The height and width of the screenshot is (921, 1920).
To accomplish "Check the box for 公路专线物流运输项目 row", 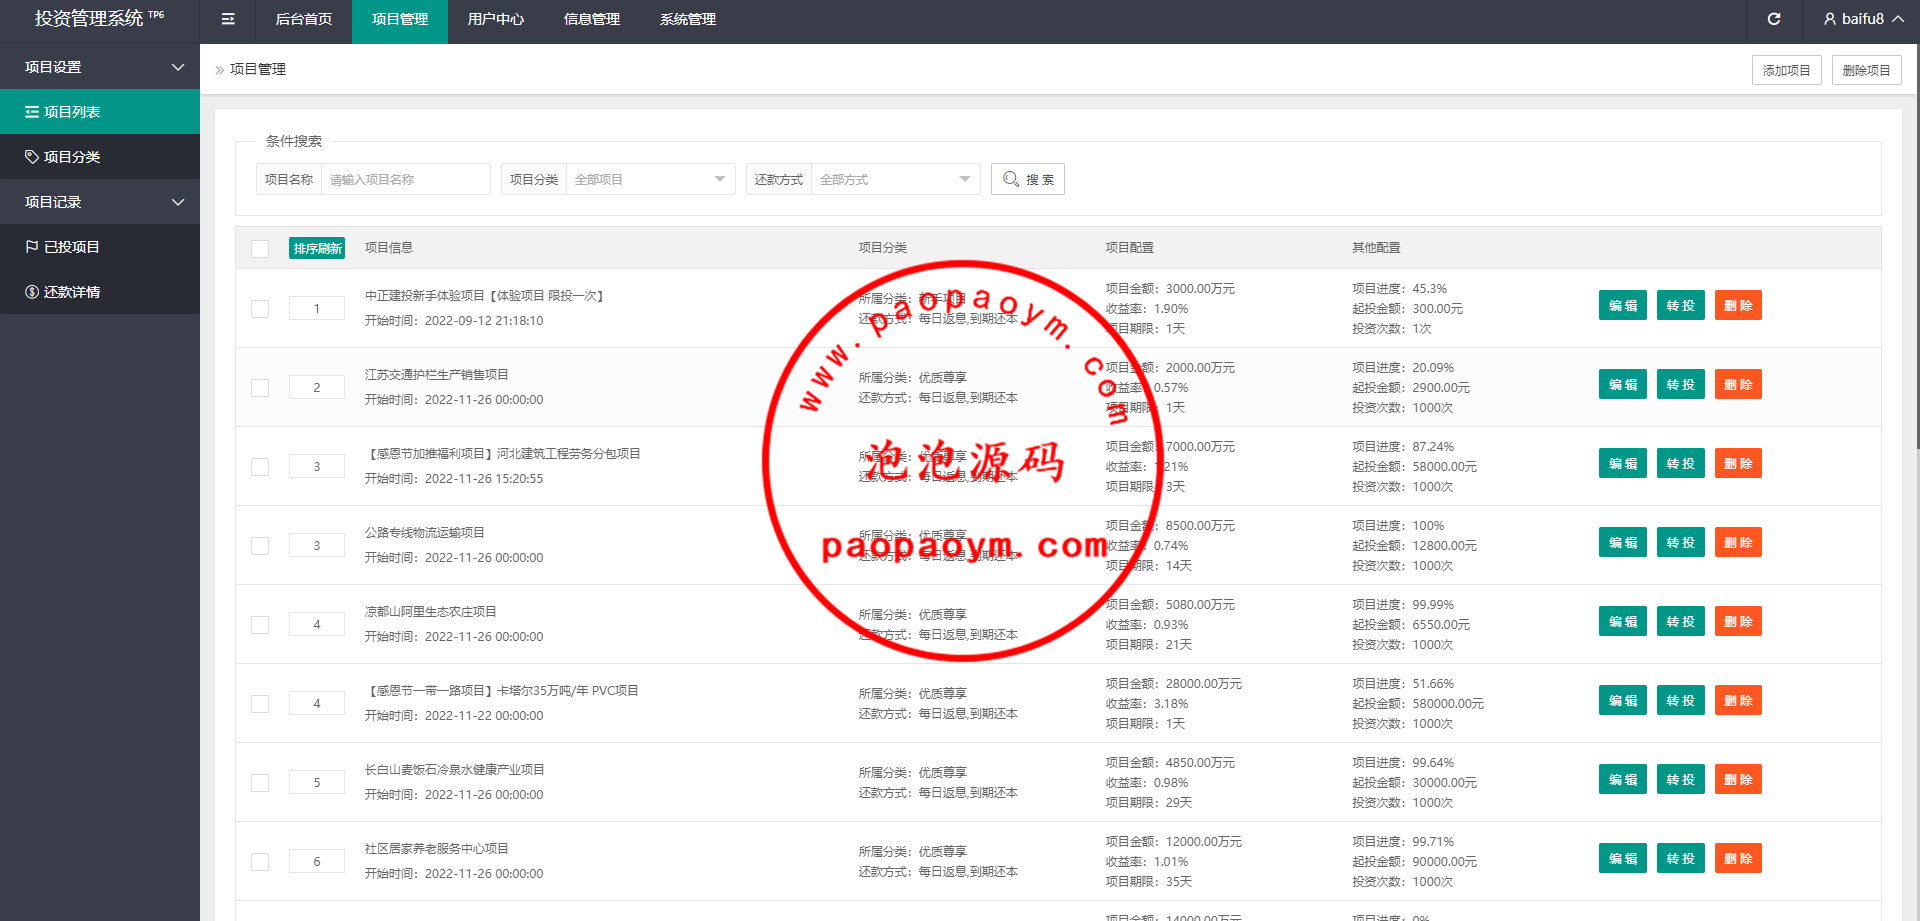I will pos(260,546).
